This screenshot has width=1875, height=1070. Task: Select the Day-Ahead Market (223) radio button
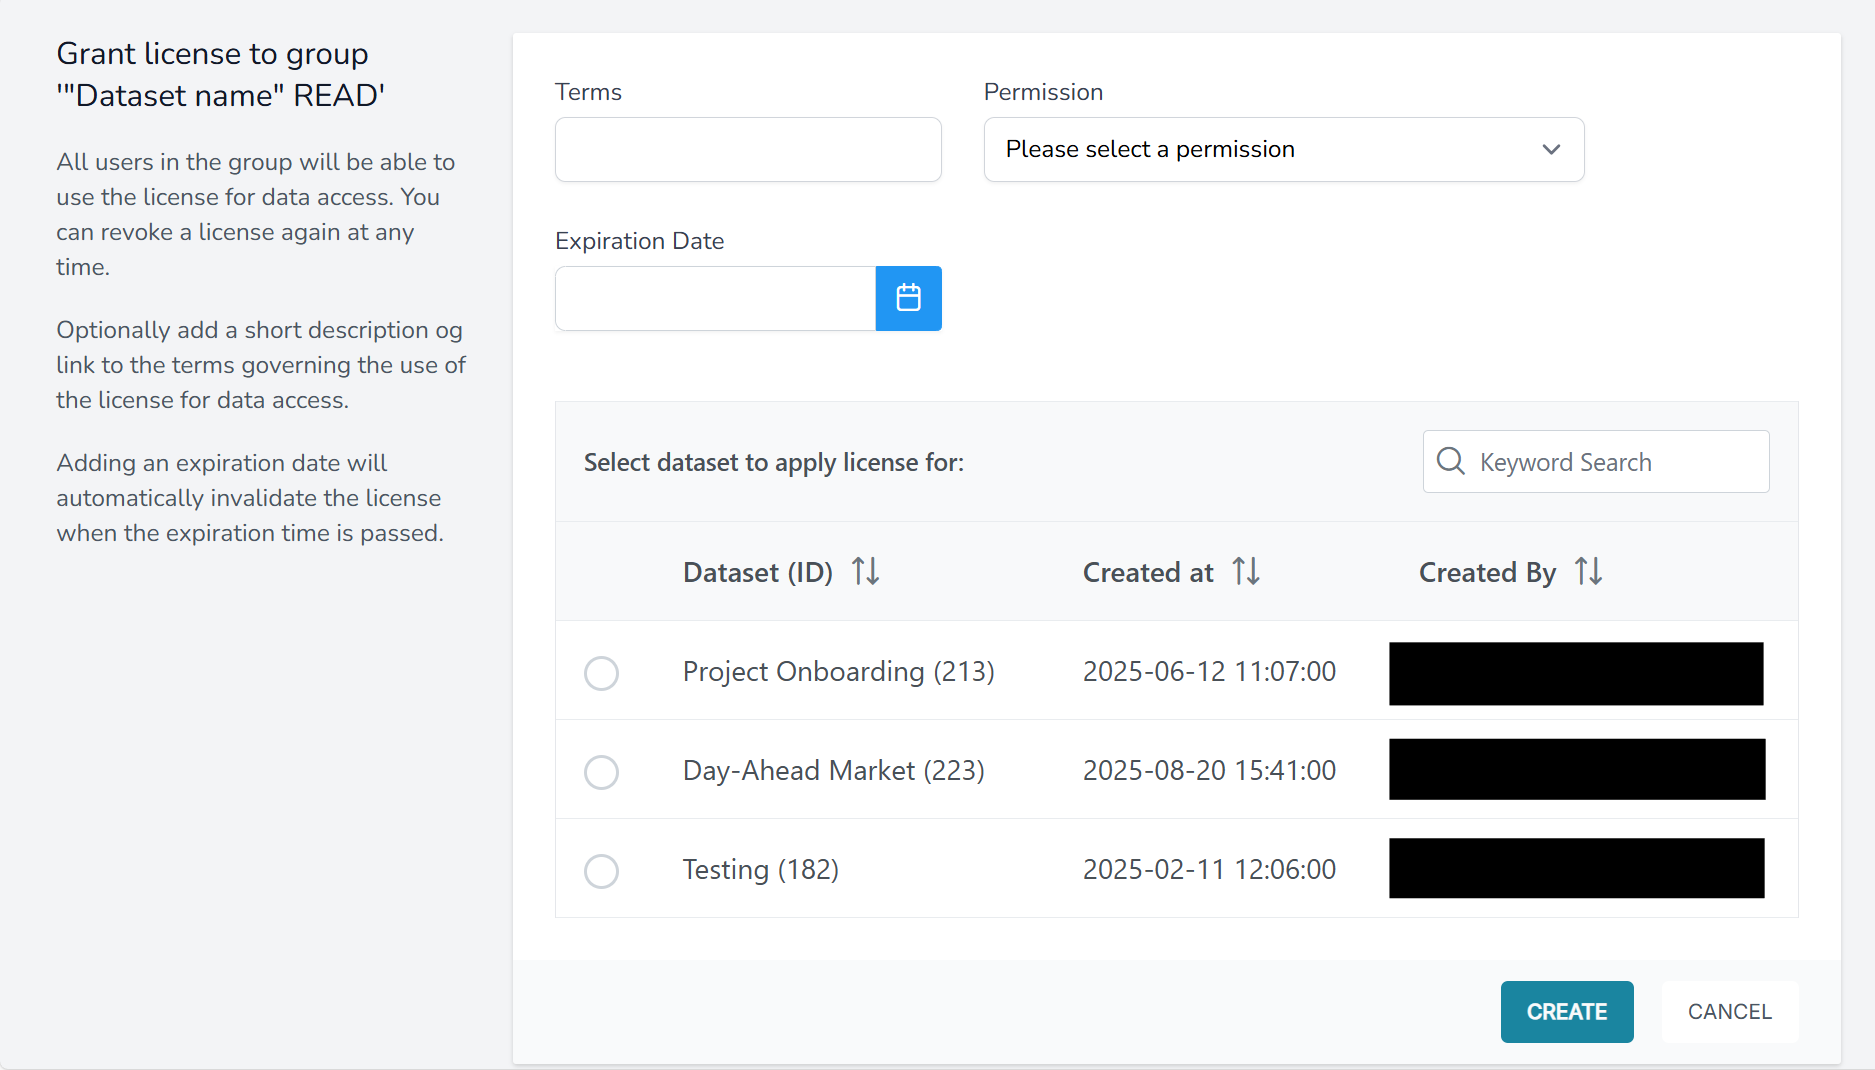601,772
